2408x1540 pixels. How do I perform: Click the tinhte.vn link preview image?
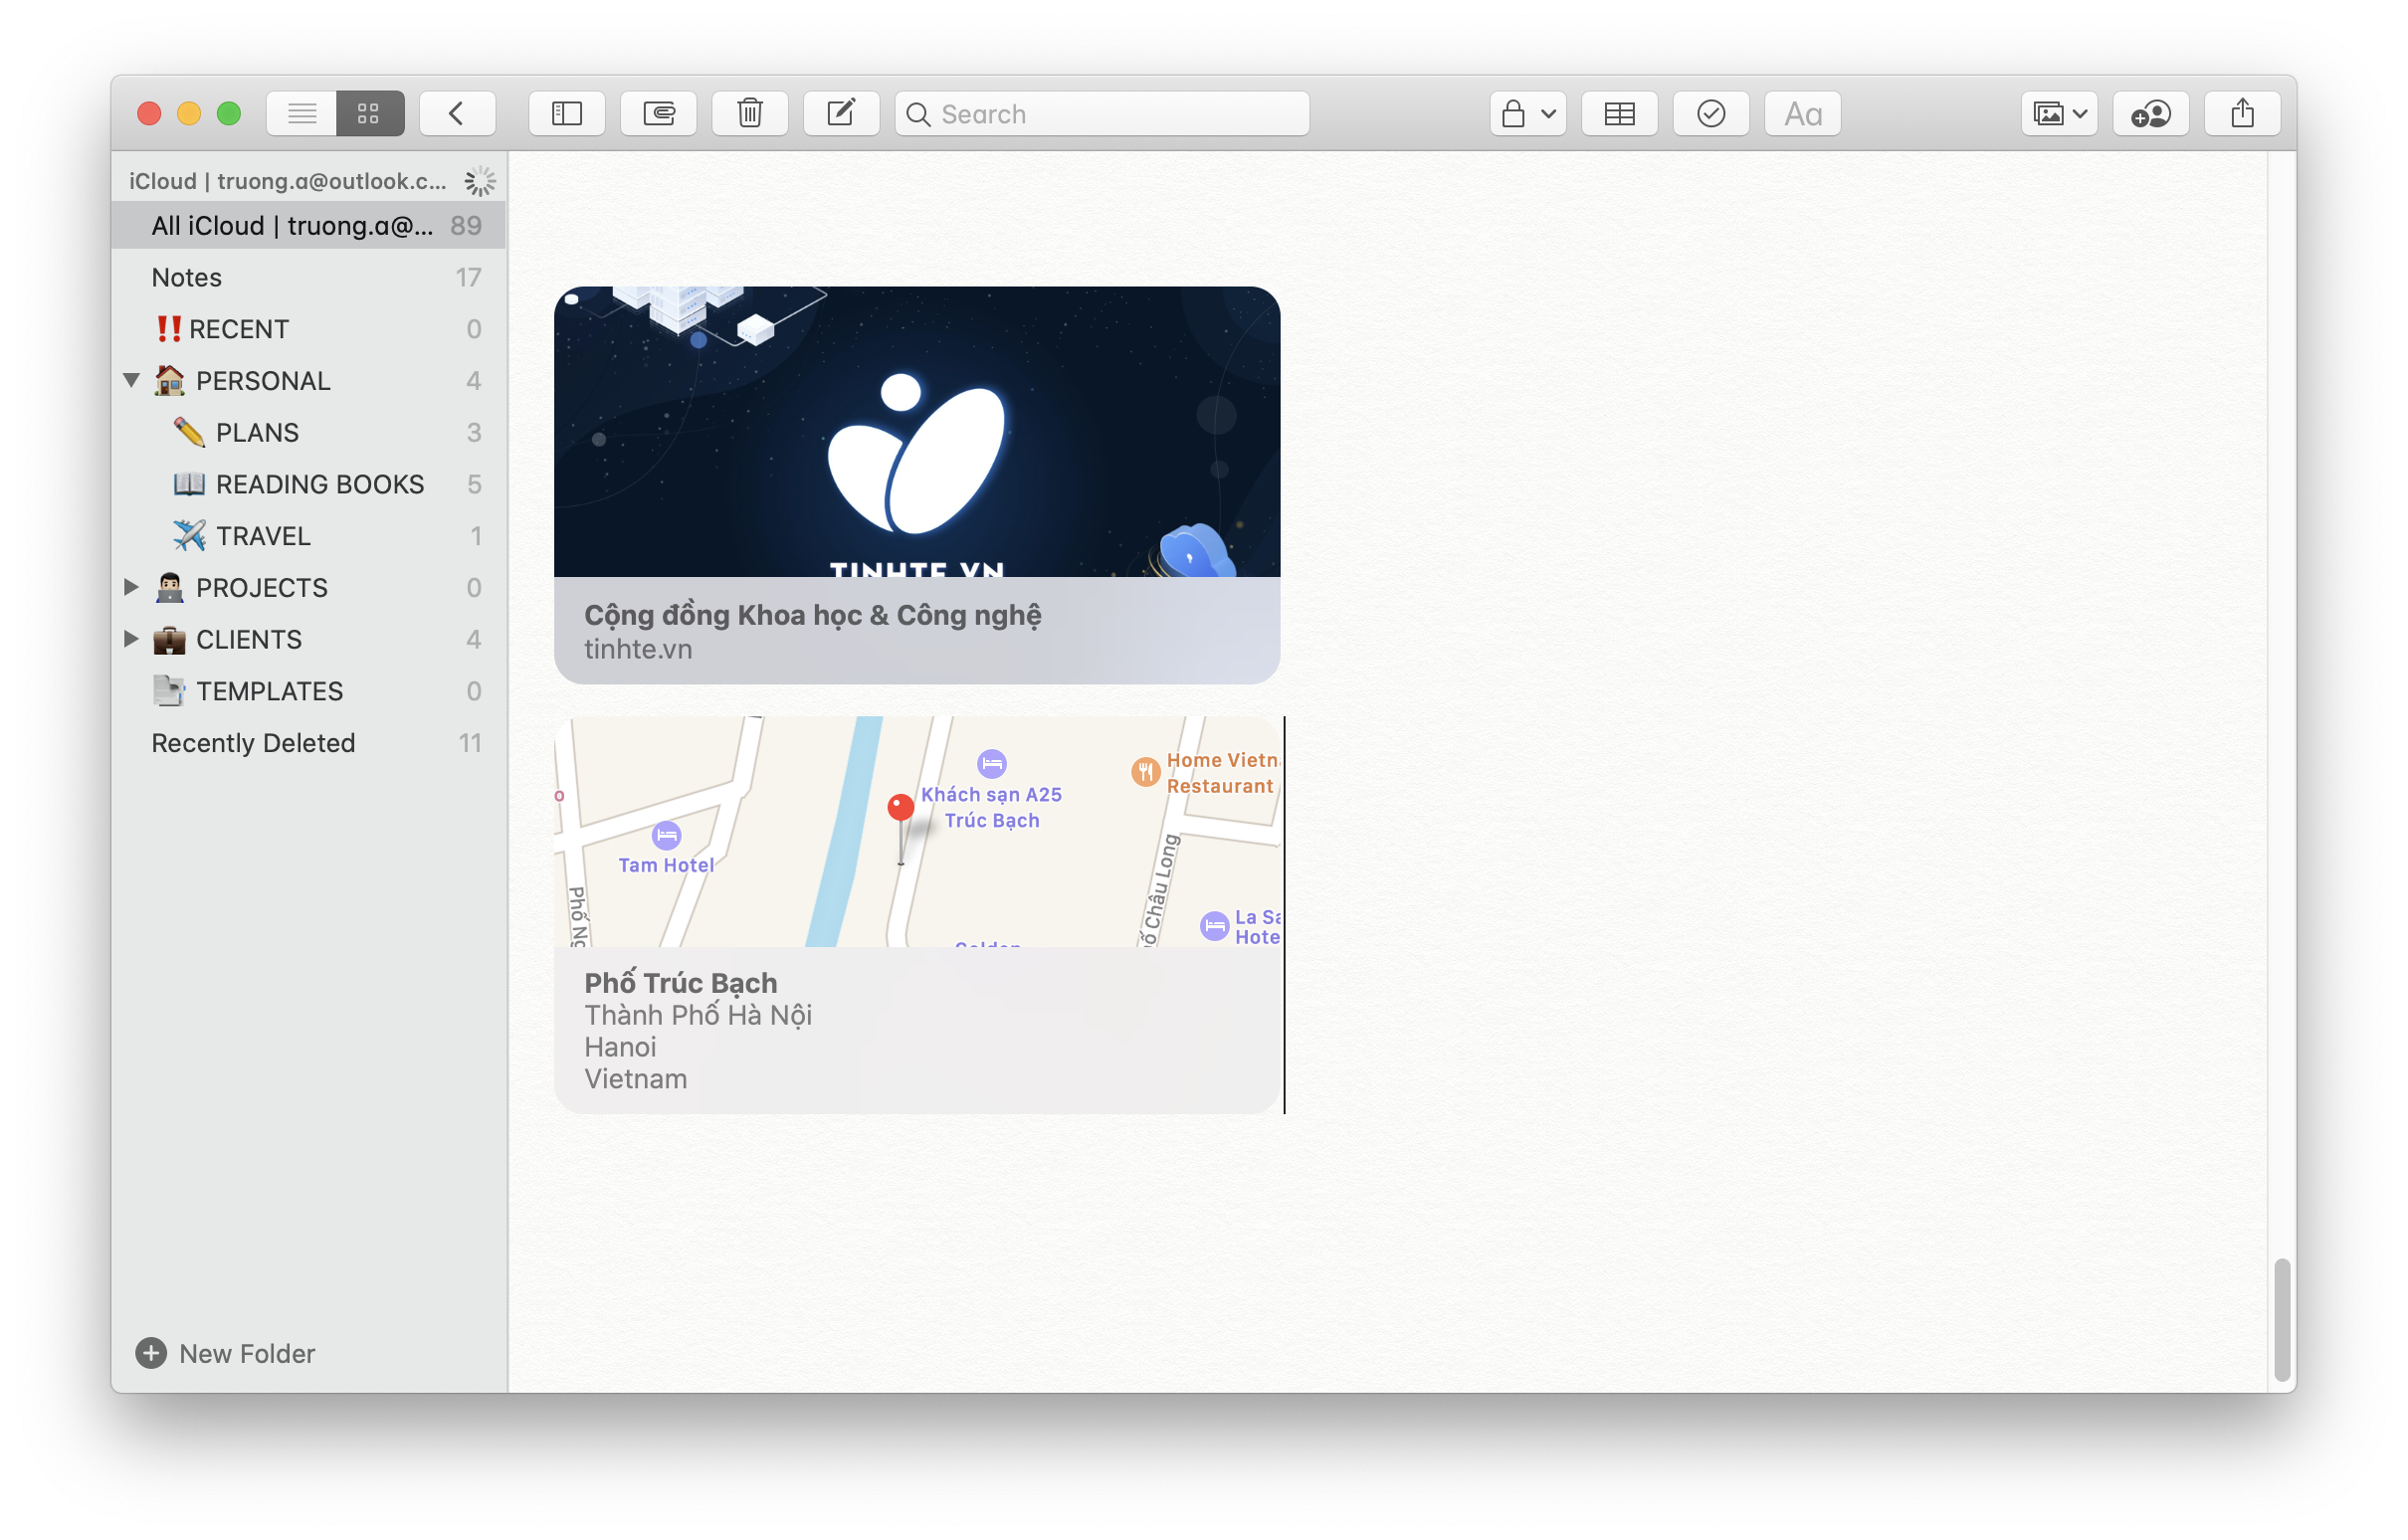pyautogui.click(x=917, y=432)
